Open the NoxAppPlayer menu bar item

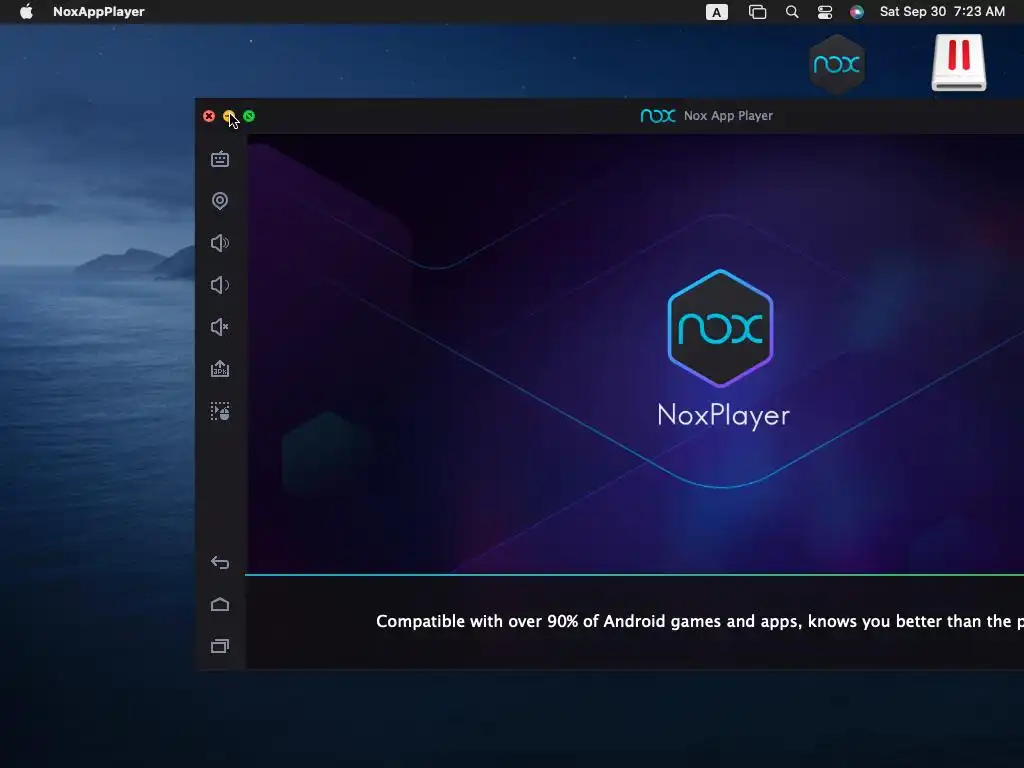pos(99,11)
